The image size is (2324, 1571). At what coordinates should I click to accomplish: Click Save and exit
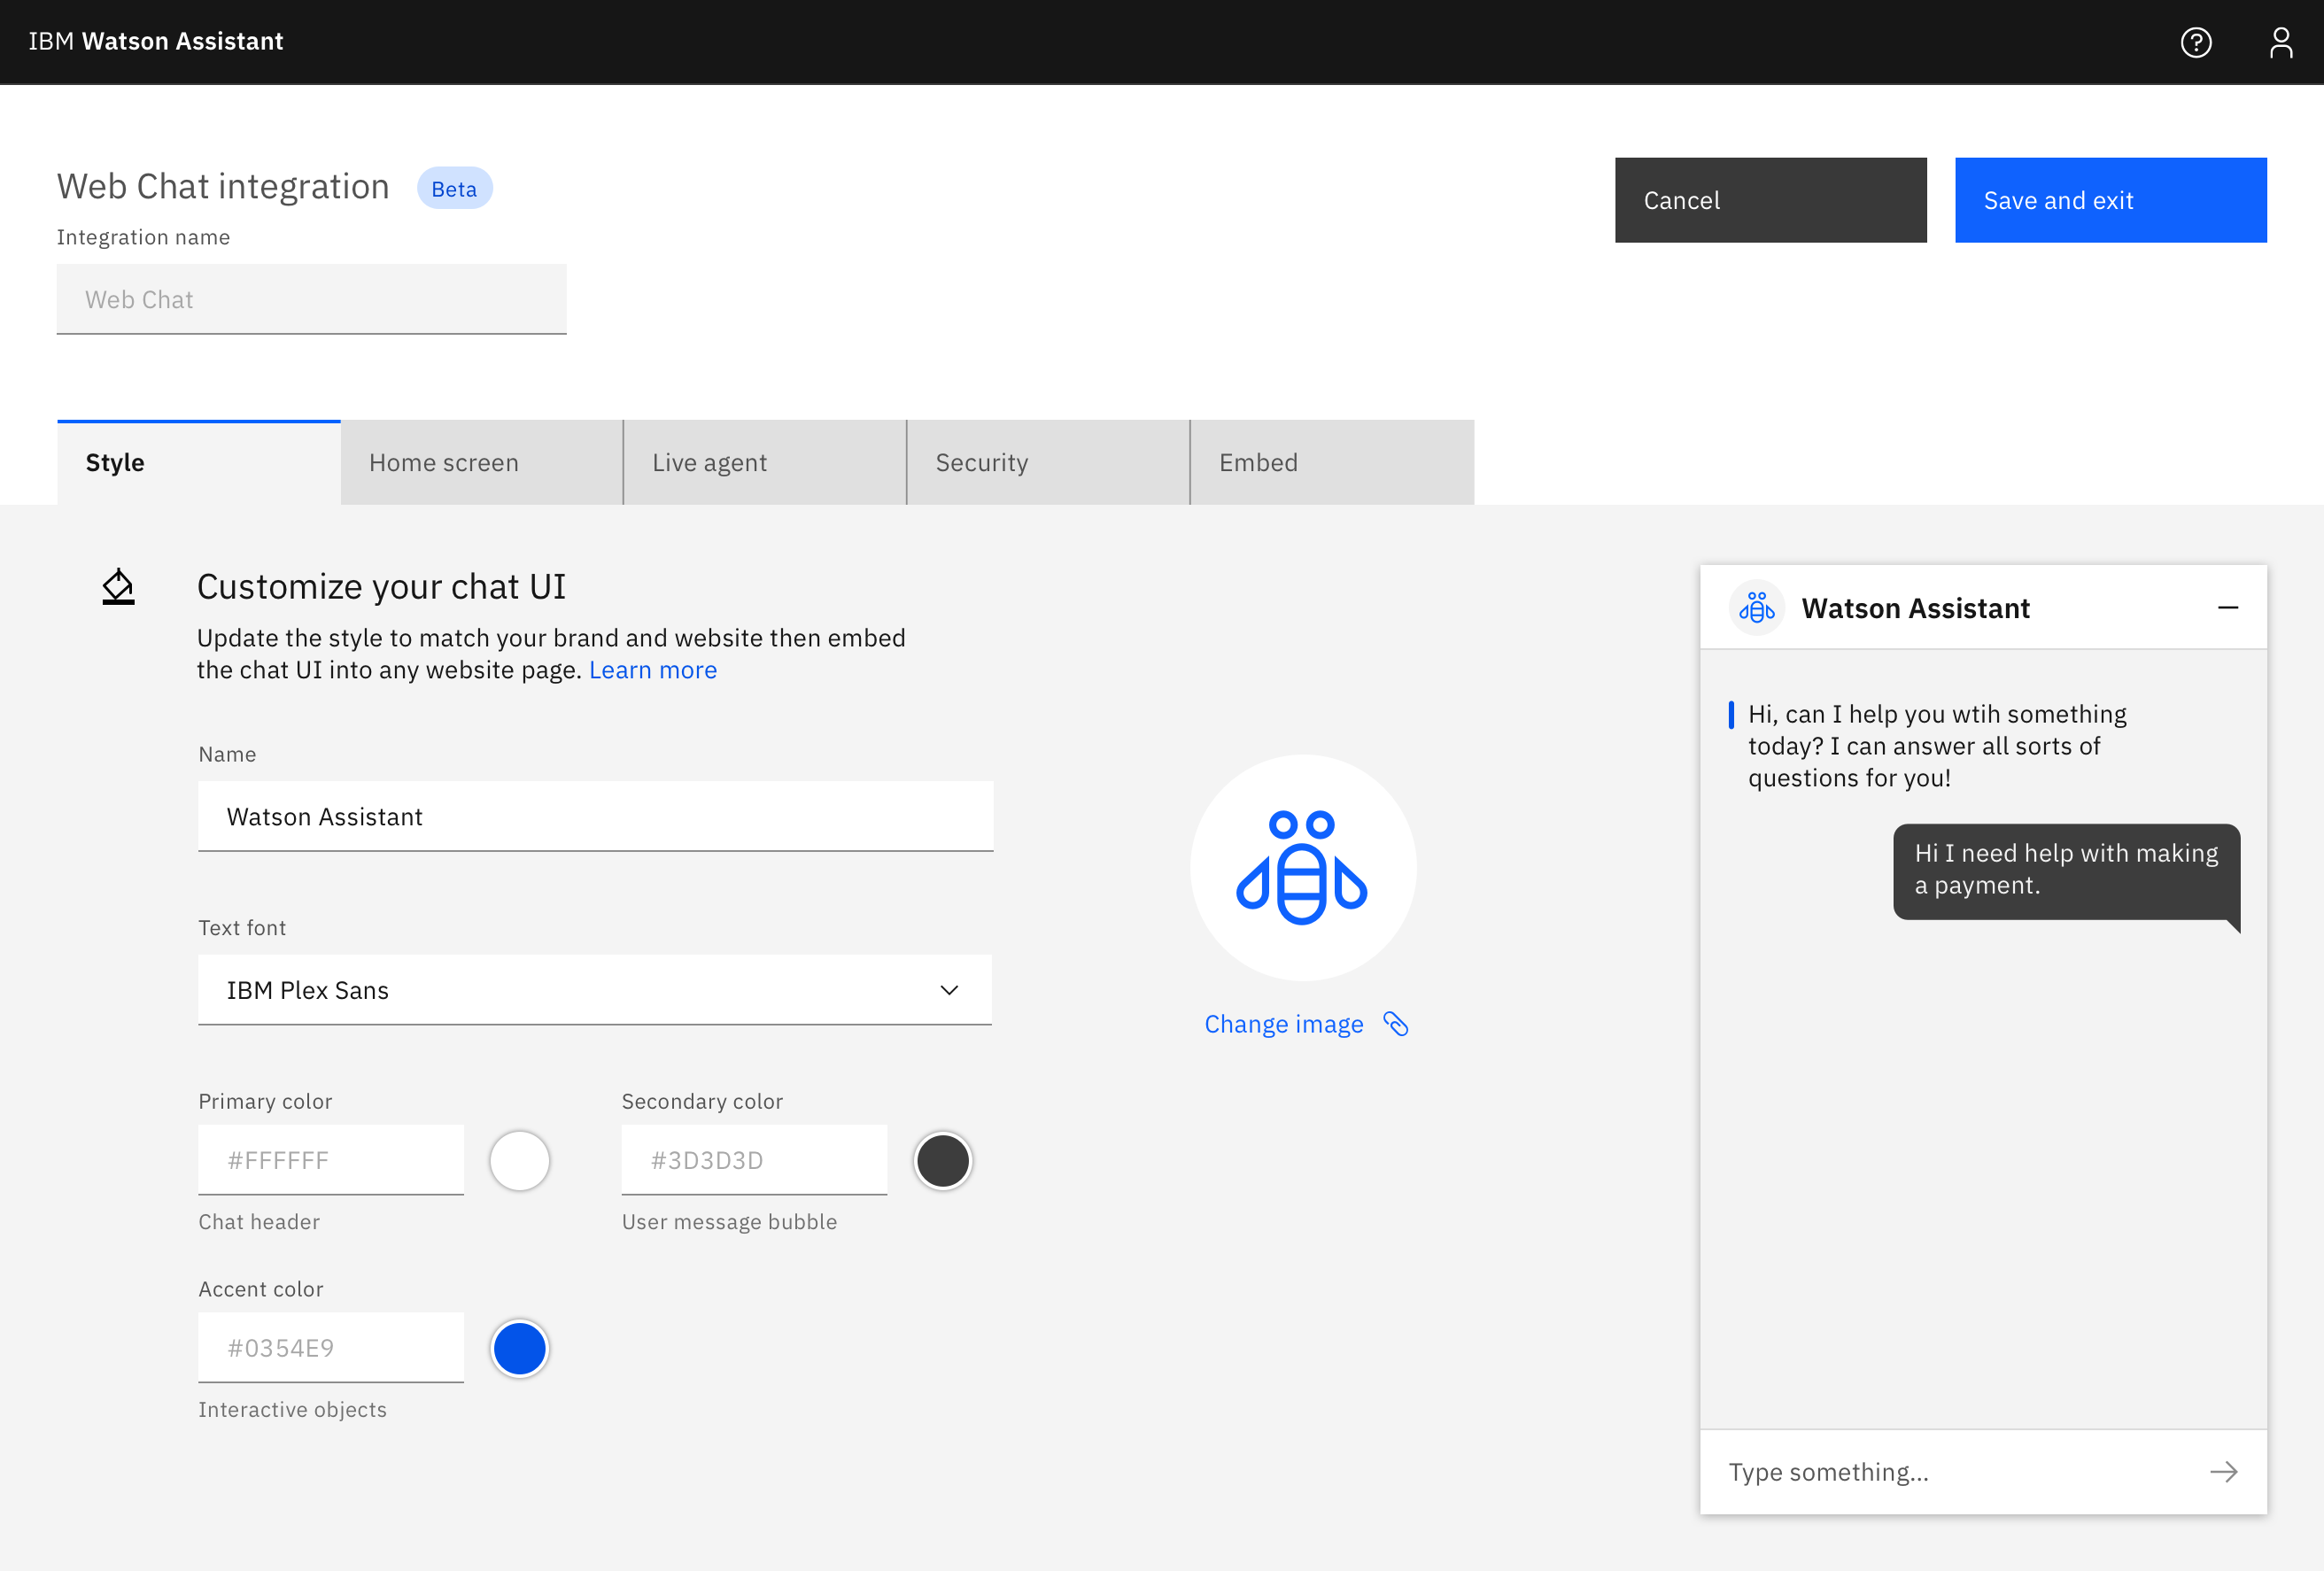pos(2110,200)
